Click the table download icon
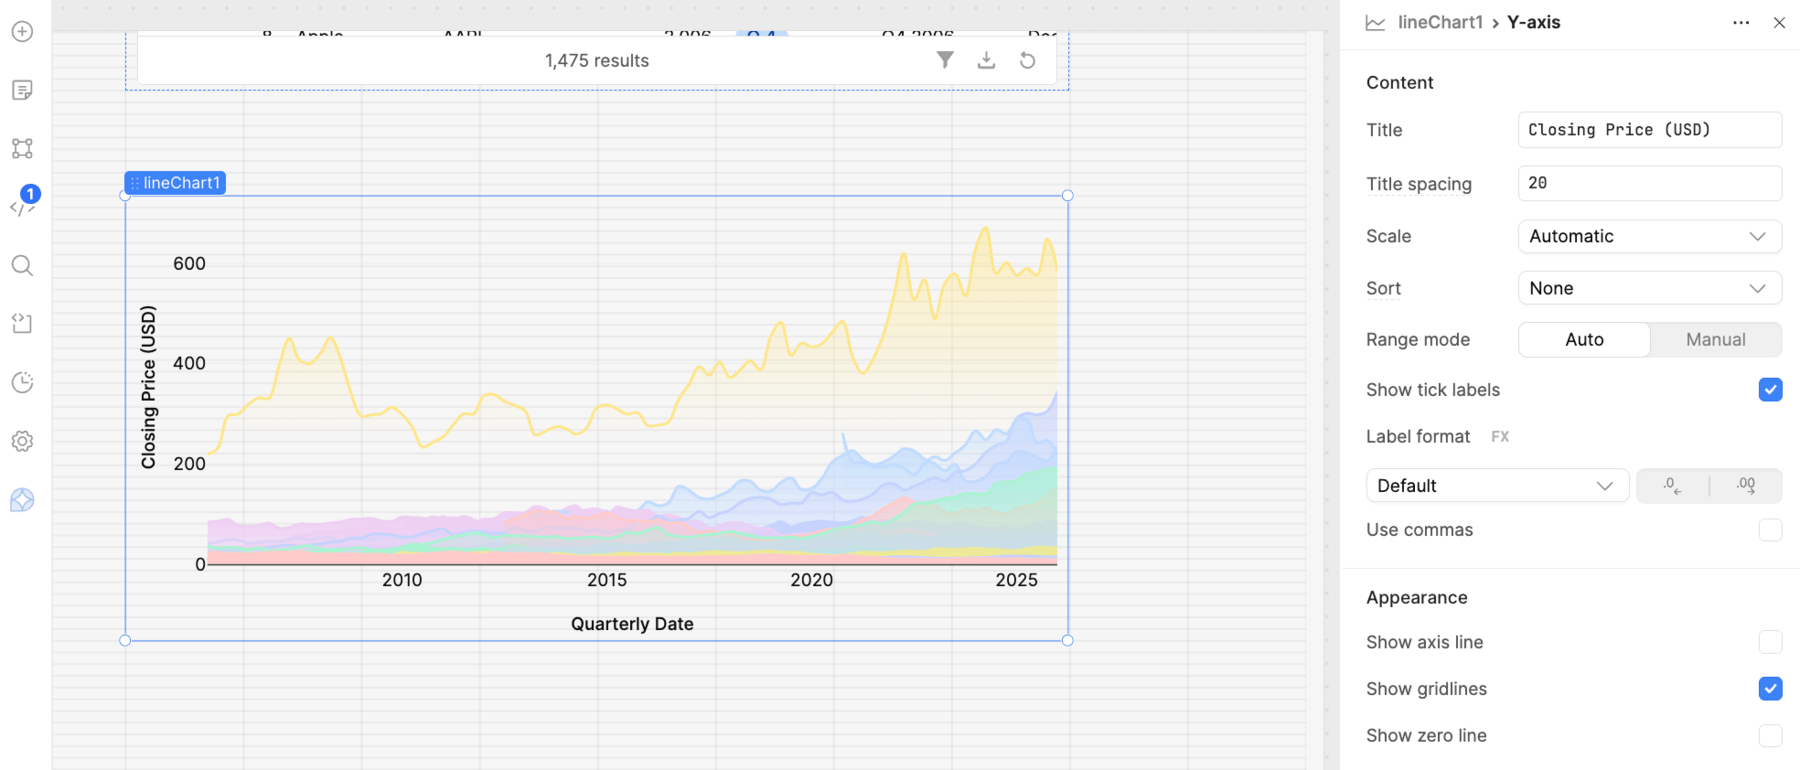 click(x=986, y=60)
